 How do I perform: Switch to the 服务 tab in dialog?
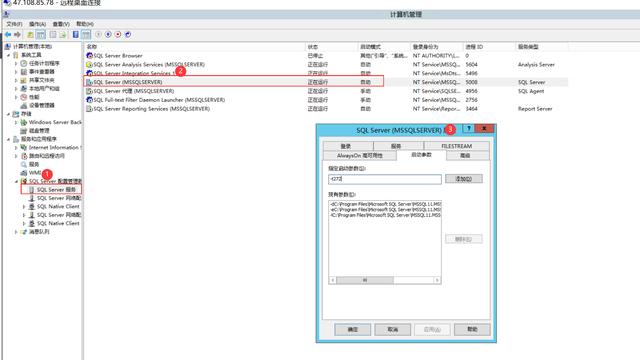[398, 146]
